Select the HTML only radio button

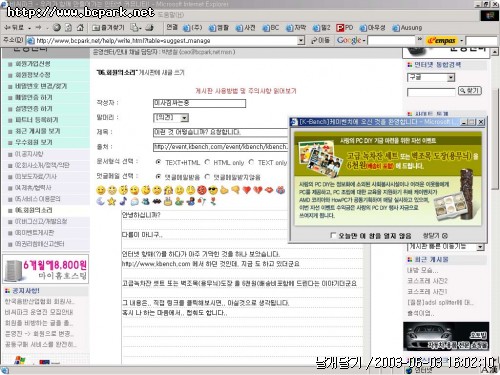click(x=207, y=162)
